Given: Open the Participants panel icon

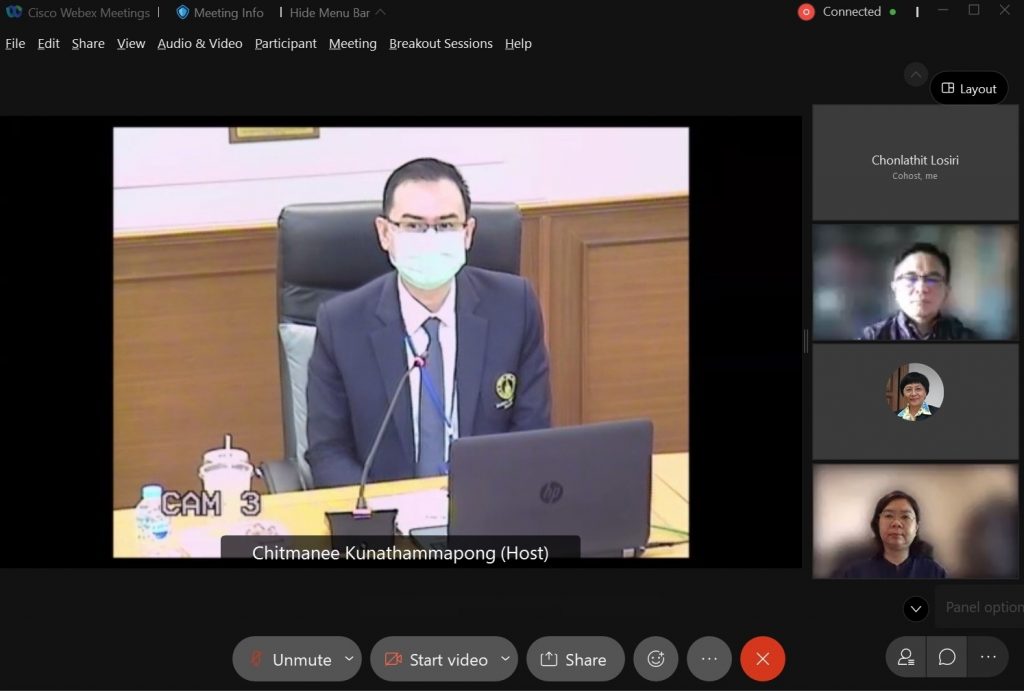Looking at the screenshot, I should [x=906, y=657].
